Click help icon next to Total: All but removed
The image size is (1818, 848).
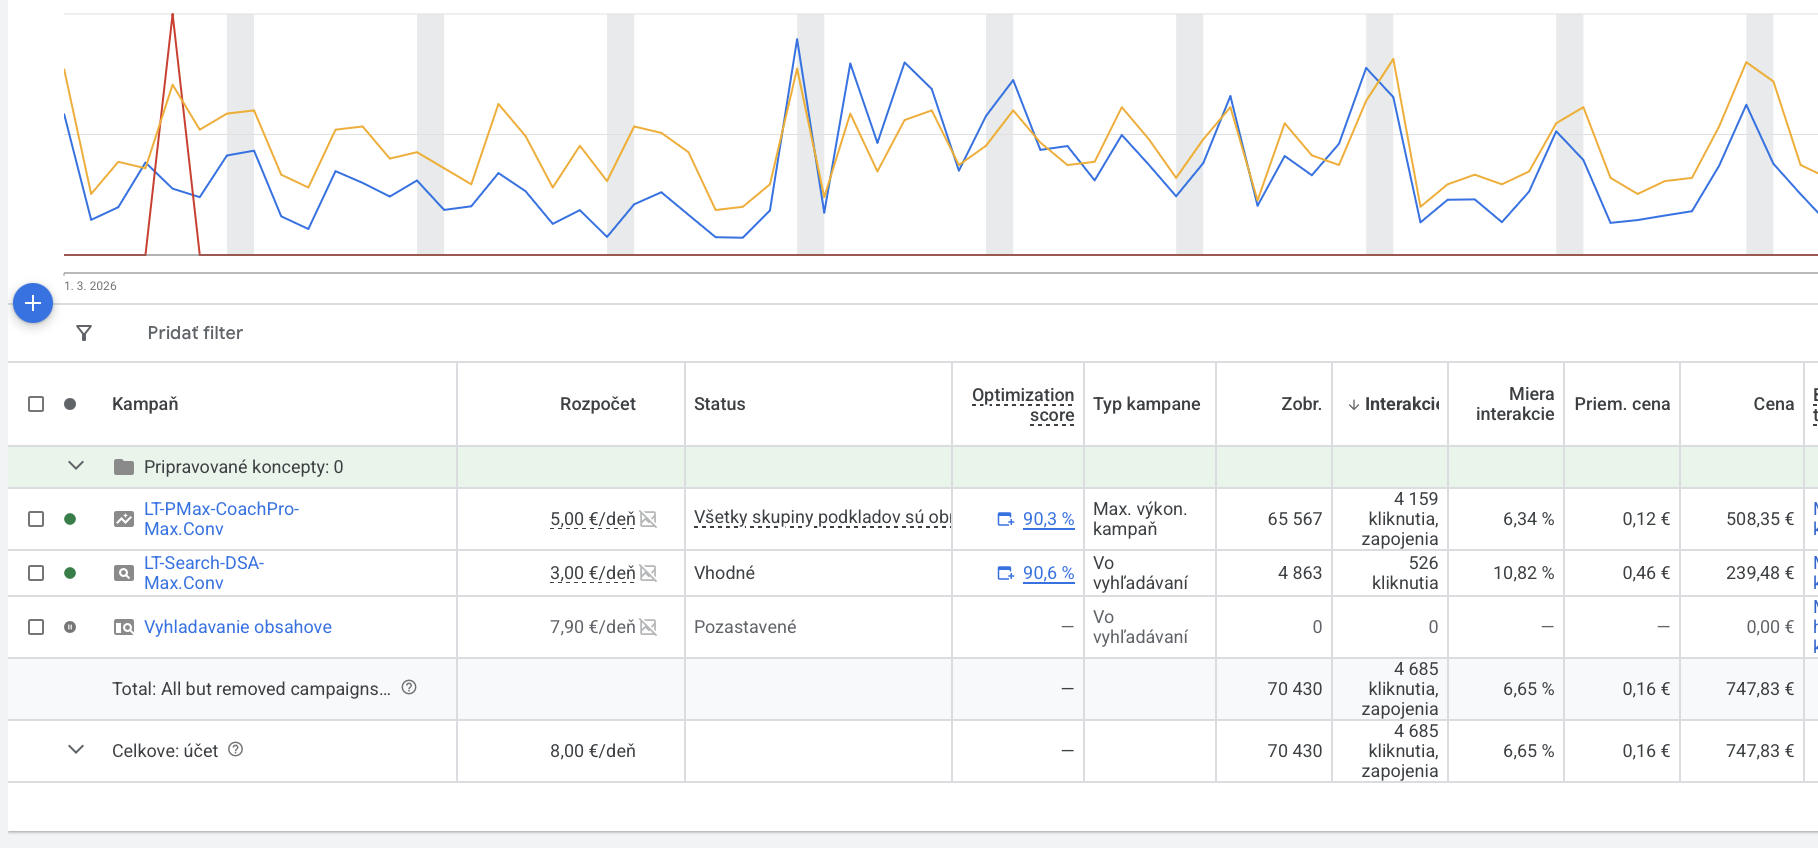point(409,687)
